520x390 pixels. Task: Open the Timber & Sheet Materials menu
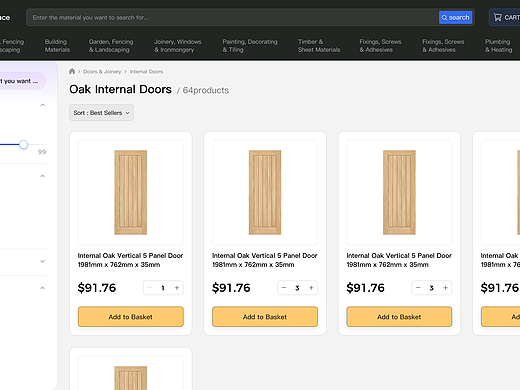tap(319, 46)
